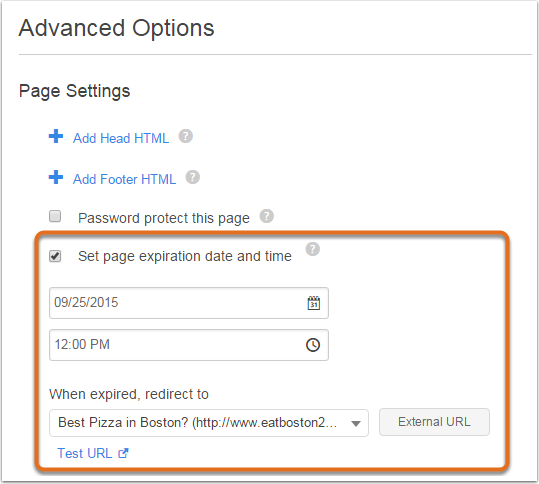The height and width of the screenshot is (484, 539).
Task: Open the clock time picker icon
Action: coord(313,345)
